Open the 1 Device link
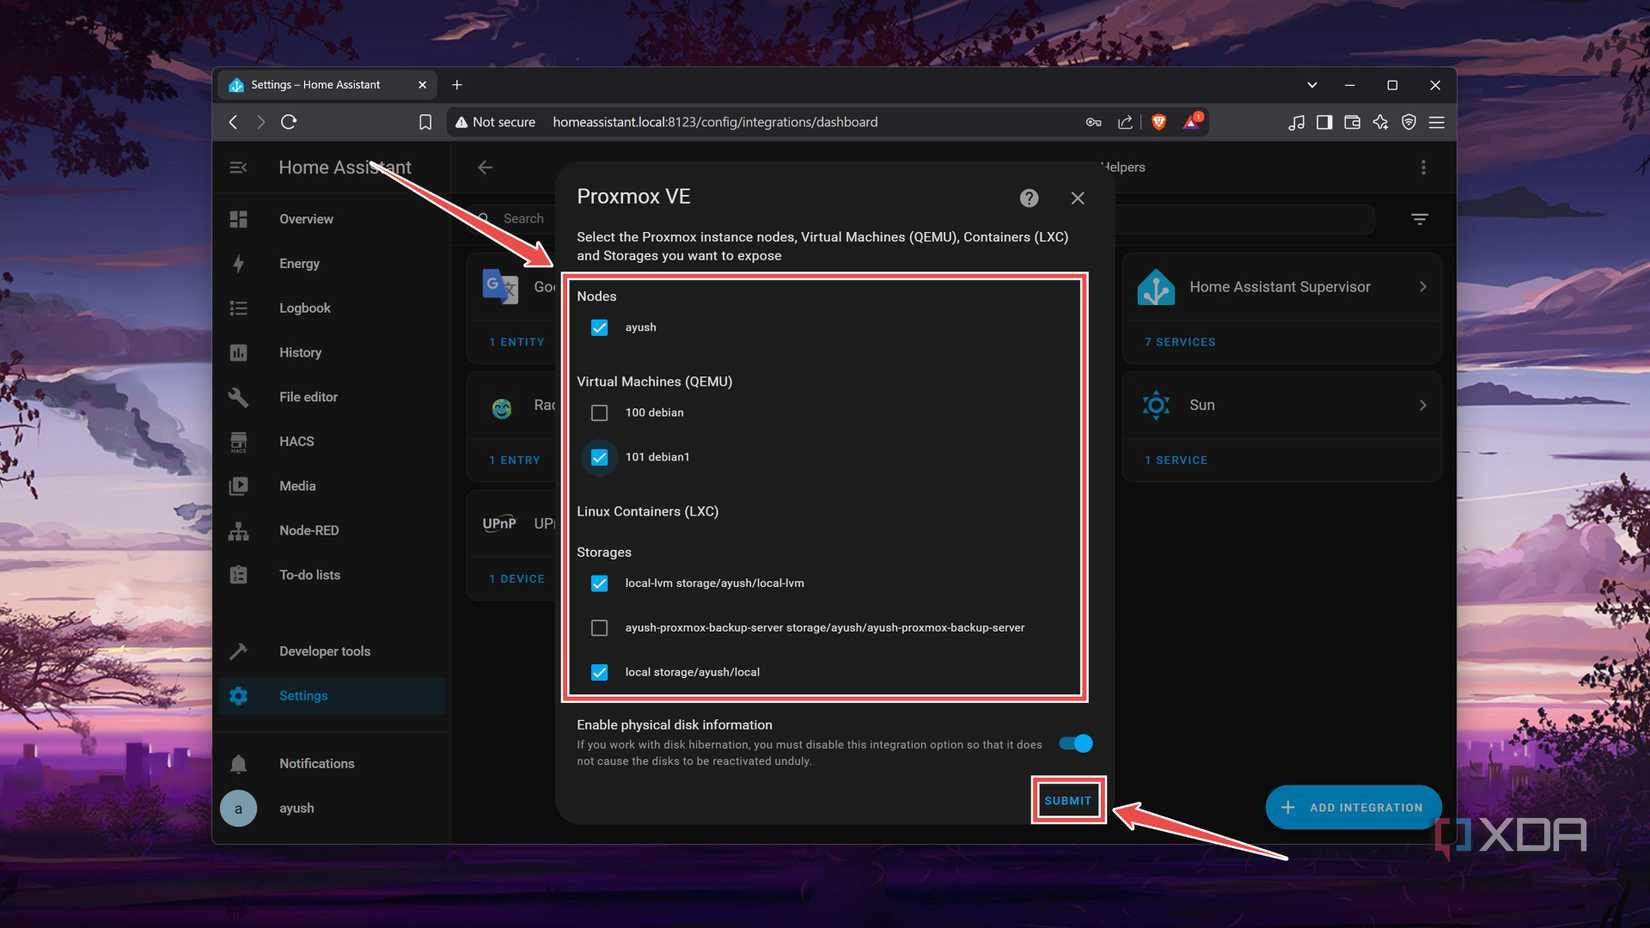This screenshot has width=1650, height=928. coord(517,579)
